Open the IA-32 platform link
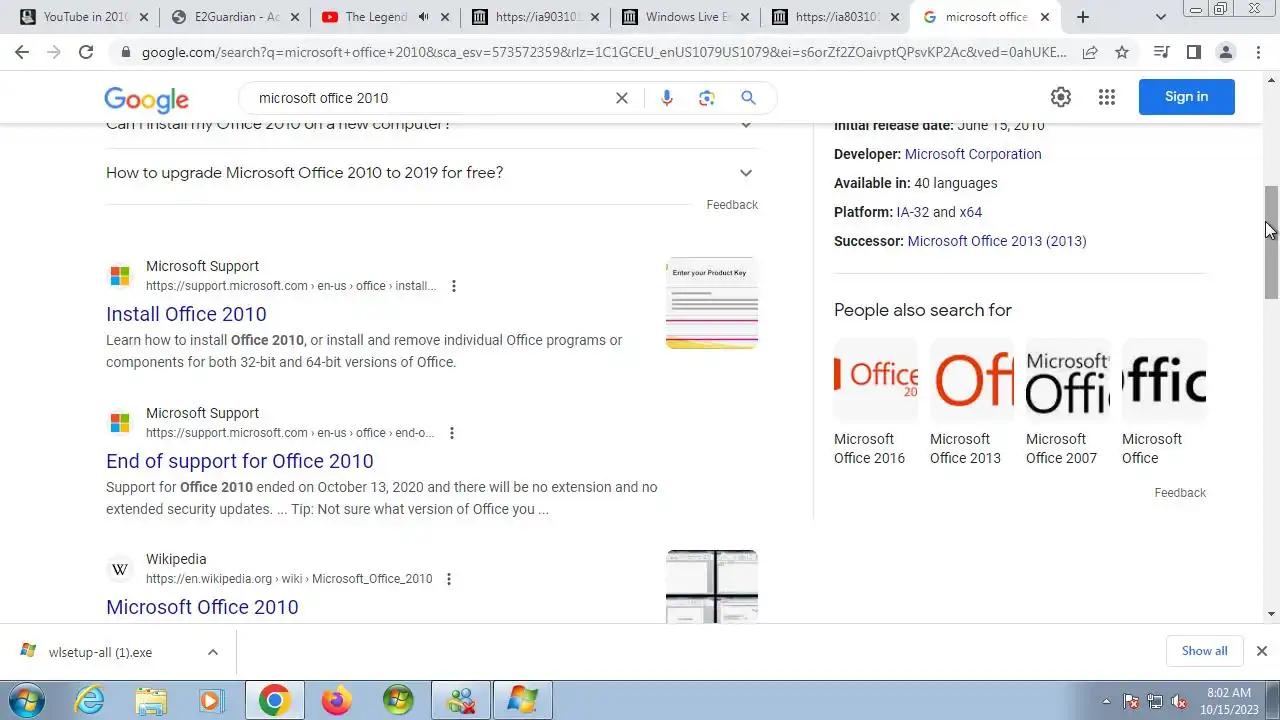 pyautogui.click(x=912, y=212)
